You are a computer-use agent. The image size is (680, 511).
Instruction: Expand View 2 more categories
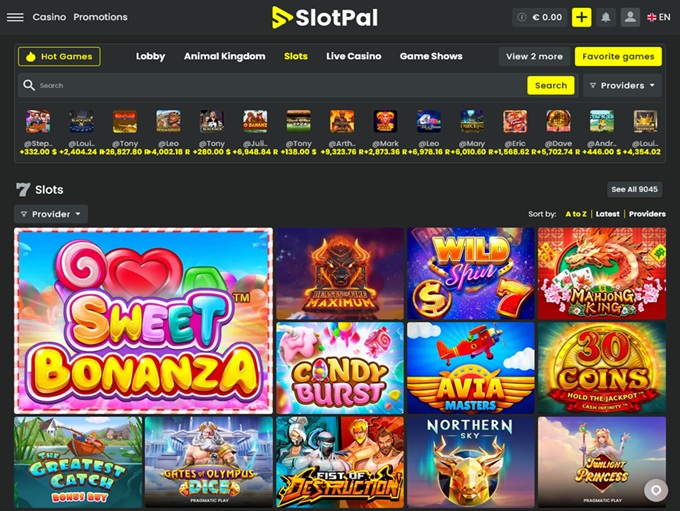(534, 56)
